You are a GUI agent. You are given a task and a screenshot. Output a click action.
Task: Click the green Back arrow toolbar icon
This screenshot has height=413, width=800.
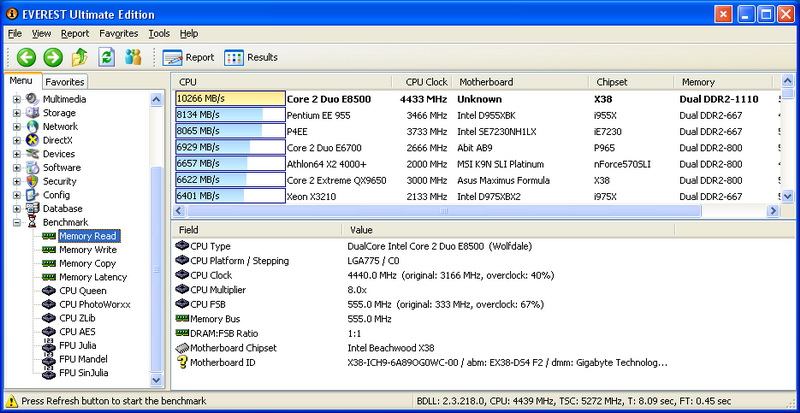26,57
